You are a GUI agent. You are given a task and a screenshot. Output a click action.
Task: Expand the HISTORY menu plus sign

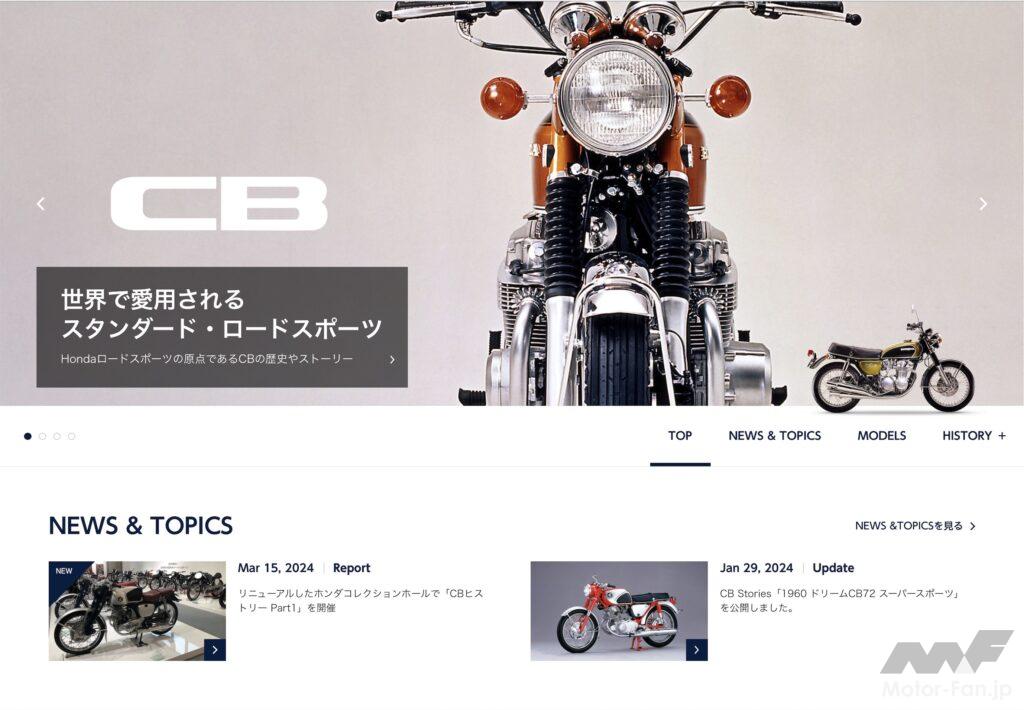click(x=1002, y=436)
